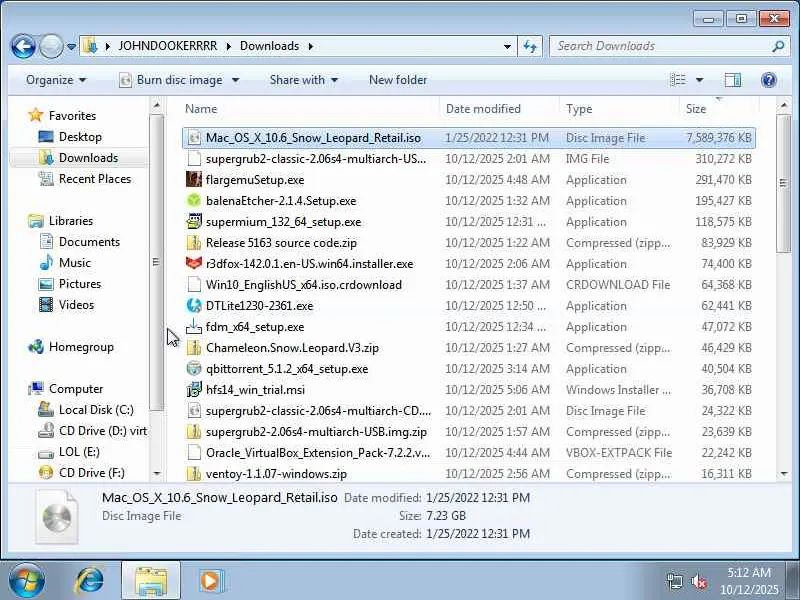This screenshot has height=600, width=800.
Task: Select JOHNDOOKERRRR in the address breadcrumb
Action: pyautogui.click(x=167, y=46)
